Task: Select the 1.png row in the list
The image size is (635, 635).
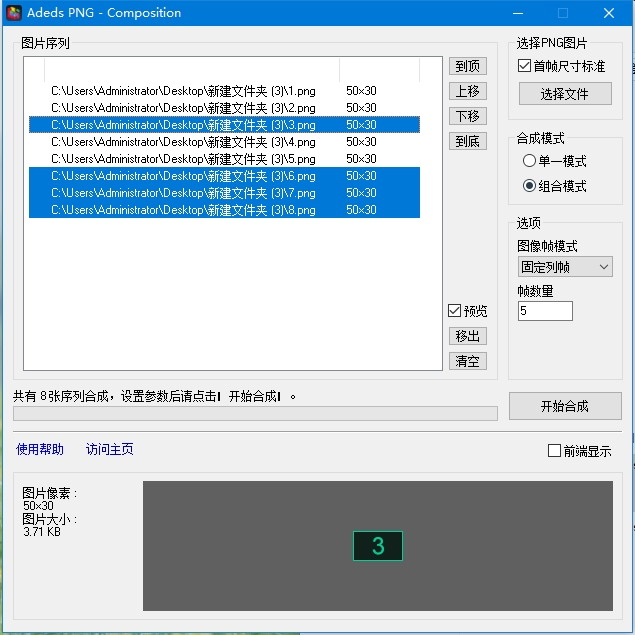Action: coord(224,91)
